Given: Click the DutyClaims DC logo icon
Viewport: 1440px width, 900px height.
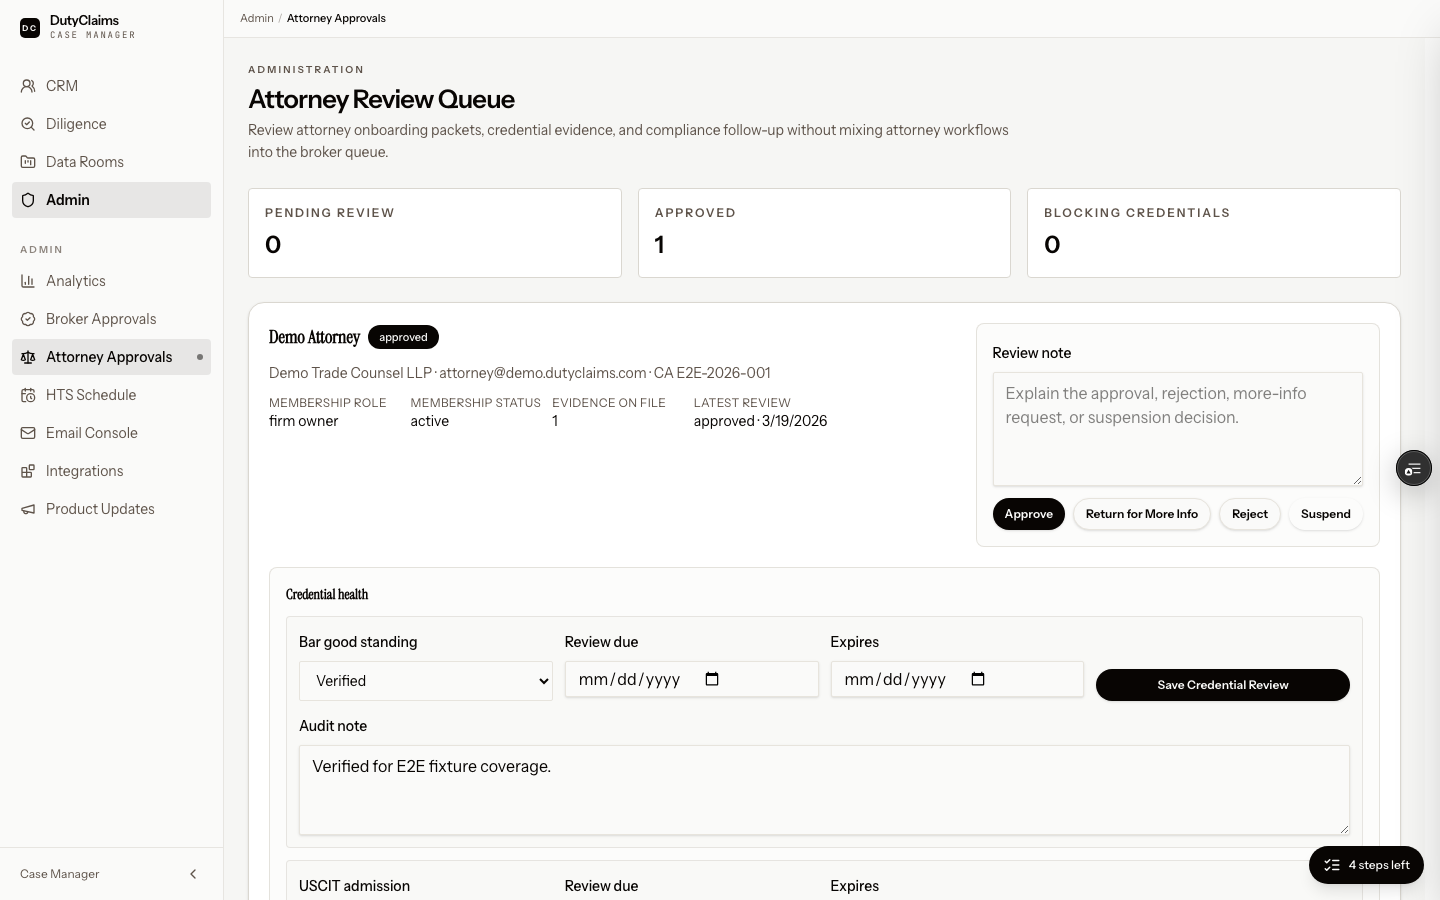Looking at the screenshot, I should 30,28.
